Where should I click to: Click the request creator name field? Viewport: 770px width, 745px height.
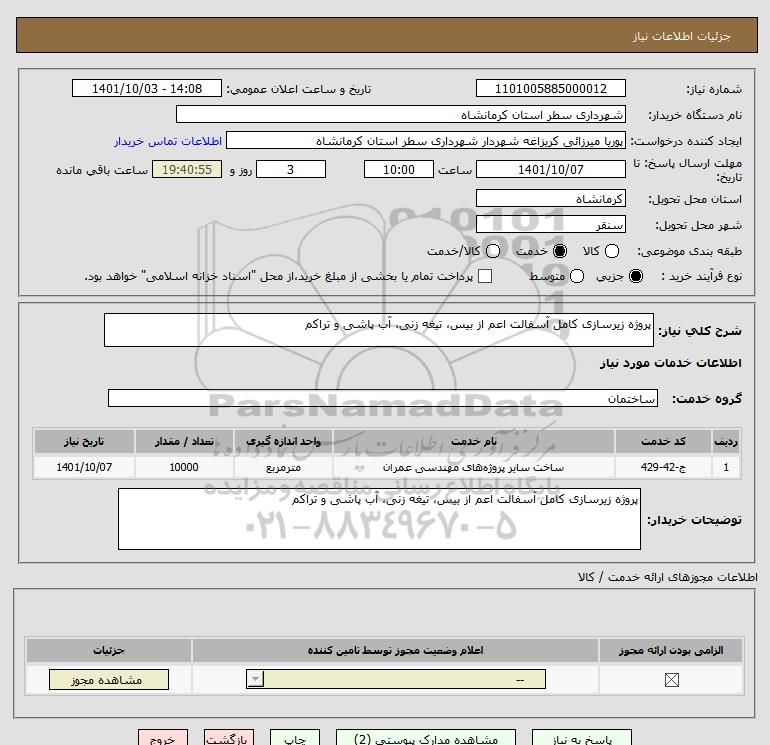[426, 140]
